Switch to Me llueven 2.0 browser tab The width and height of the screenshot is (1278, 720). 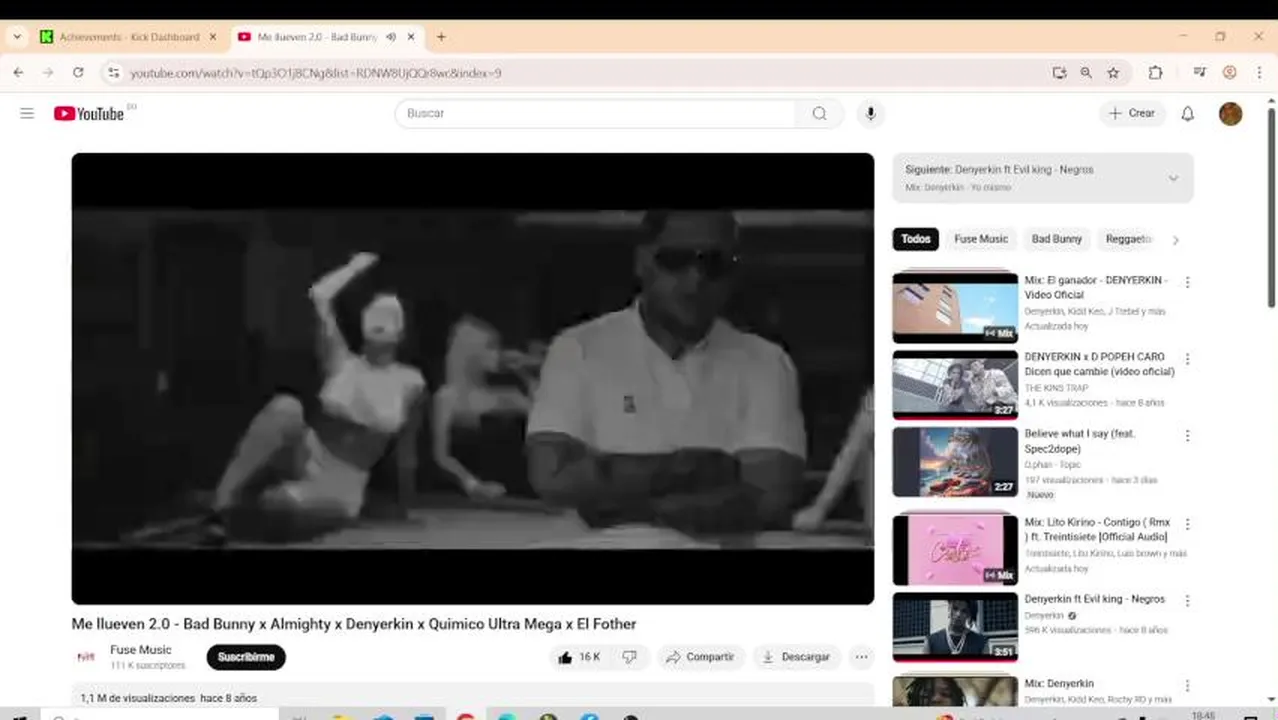click(x=316, y=37)
